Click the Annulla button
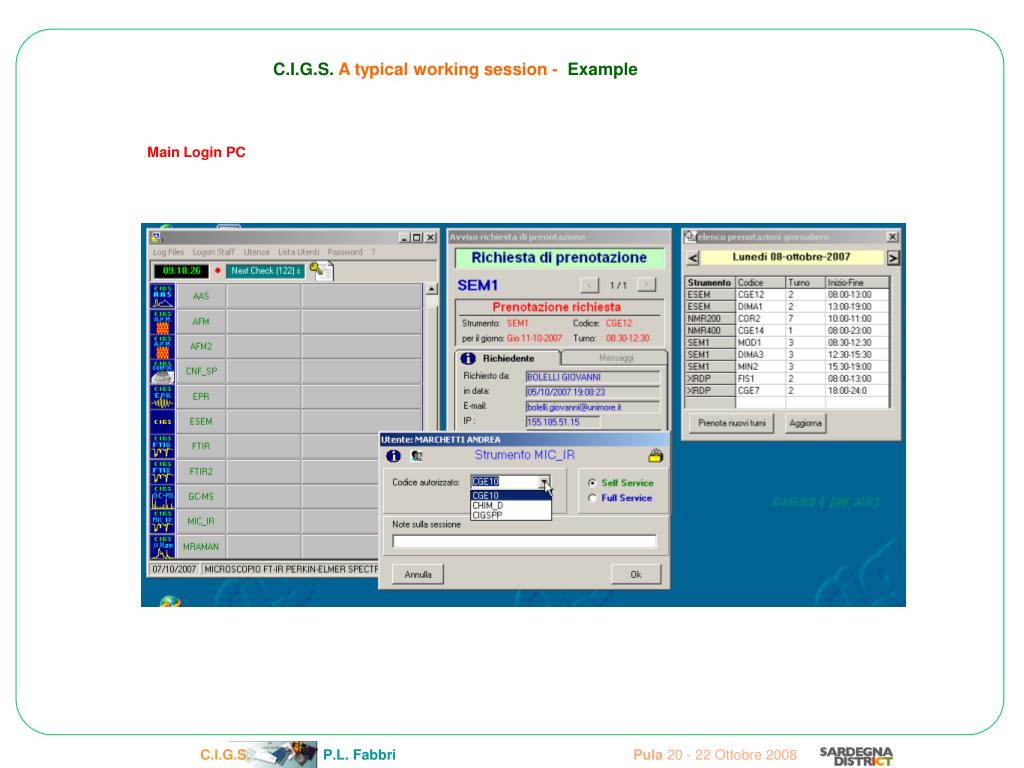Viewport: 1024px width, 768px height. 418,575
